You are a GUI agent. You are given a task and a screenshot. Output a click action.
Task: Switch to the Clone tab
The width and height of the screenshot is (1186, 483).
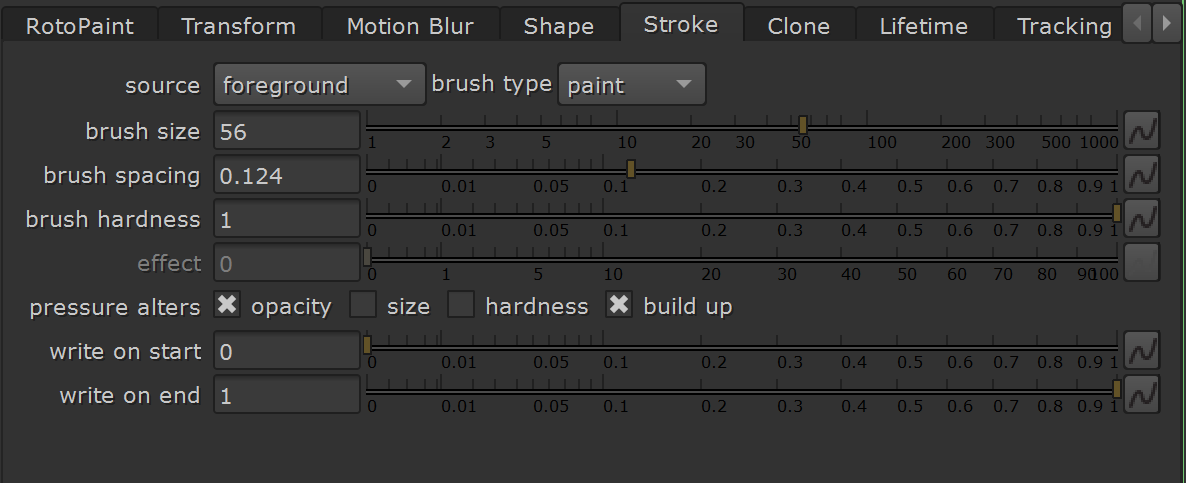pyautogui.click(x=799, y=26)
